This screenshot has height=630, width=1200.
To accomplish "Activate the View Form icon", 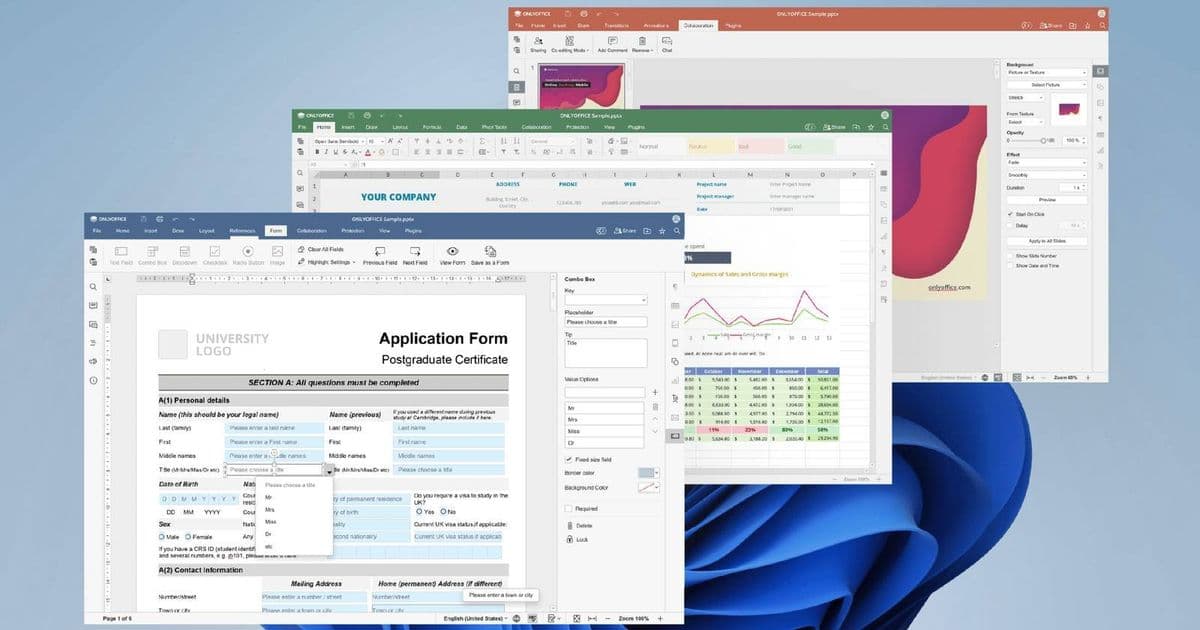I will click(x=452, y=249).
